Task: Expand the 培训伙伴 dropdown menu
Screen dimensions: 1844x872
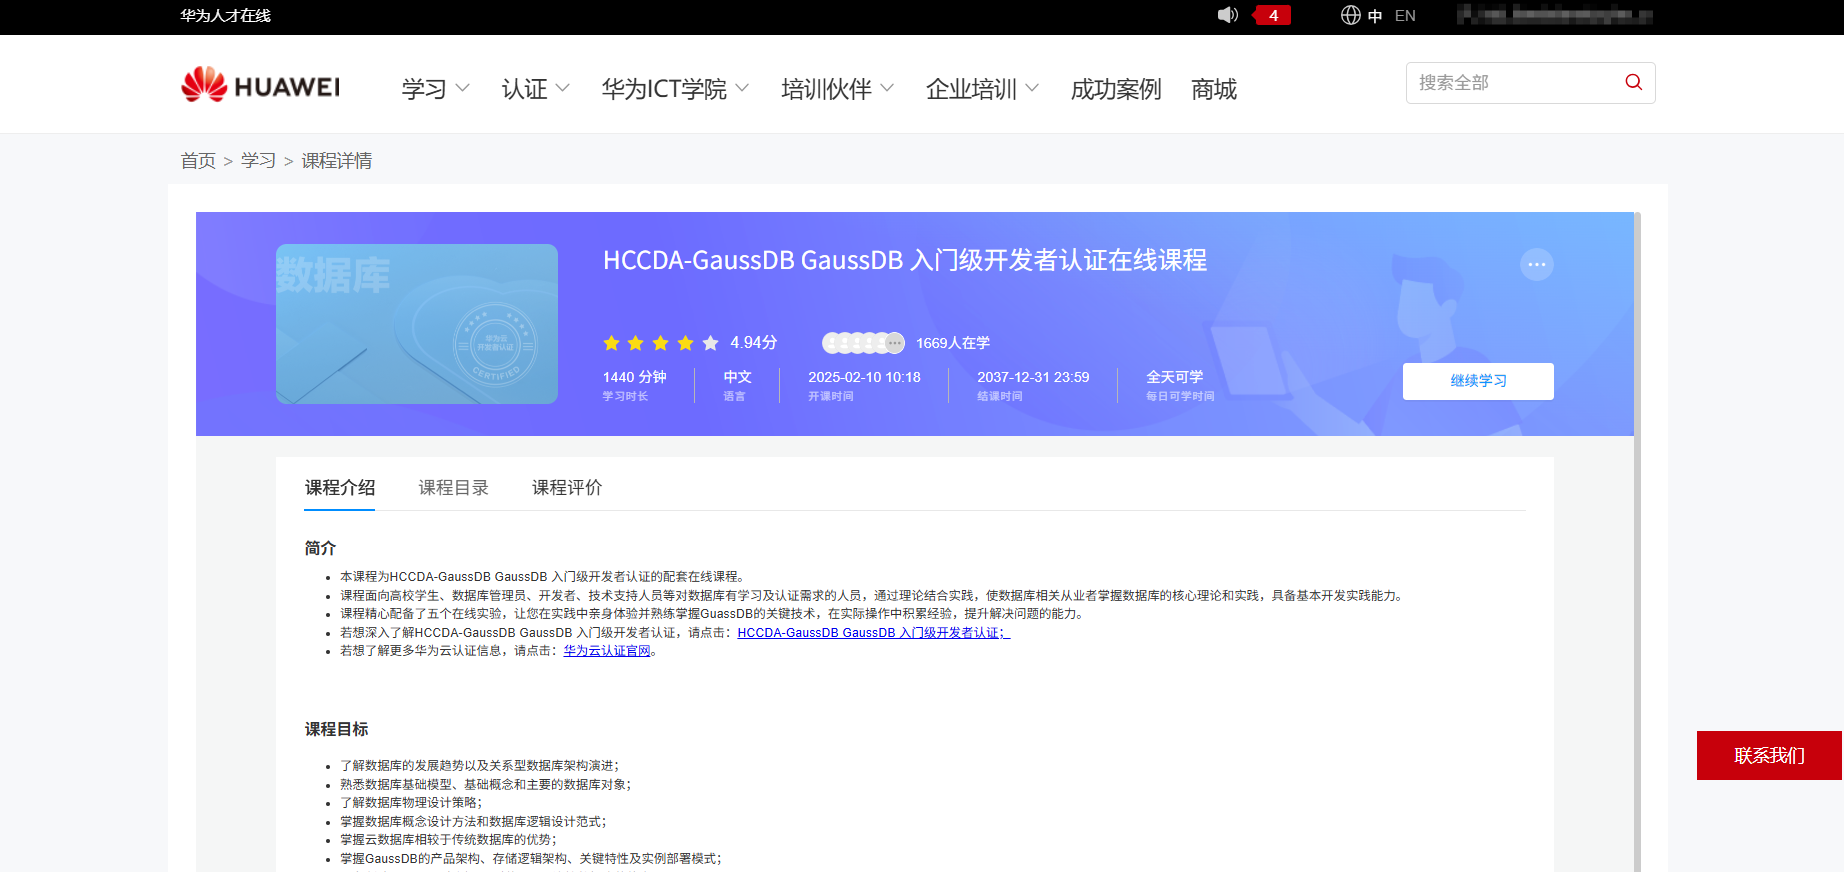Action: (837, 89)
